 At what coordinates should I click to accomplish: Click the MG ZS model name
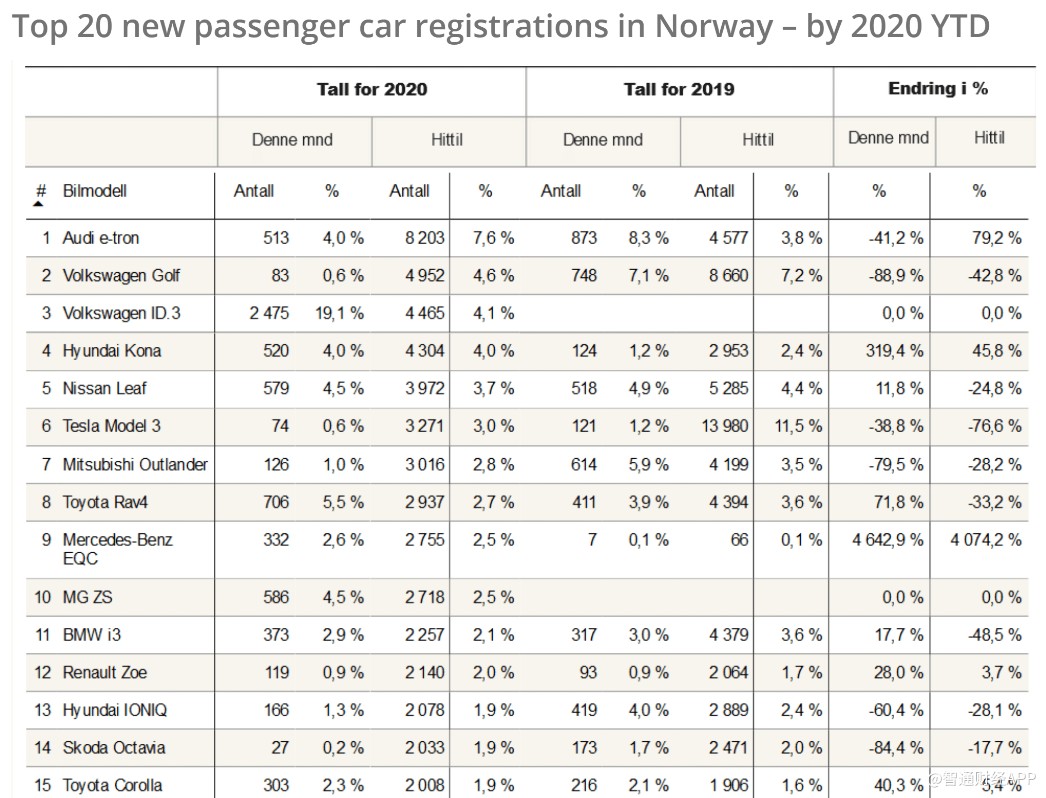tap(87, 596)
